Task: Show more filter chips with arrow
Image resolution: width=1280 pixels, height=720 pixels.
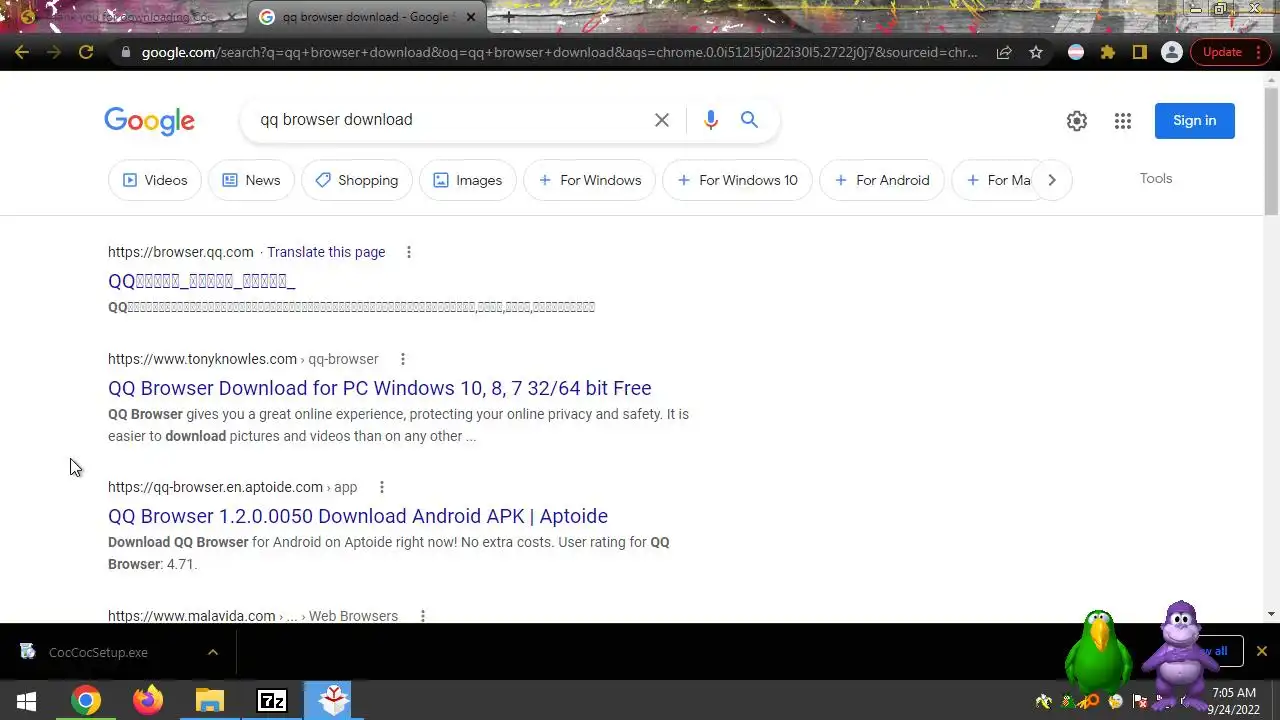Action: tap(1052, 180)
